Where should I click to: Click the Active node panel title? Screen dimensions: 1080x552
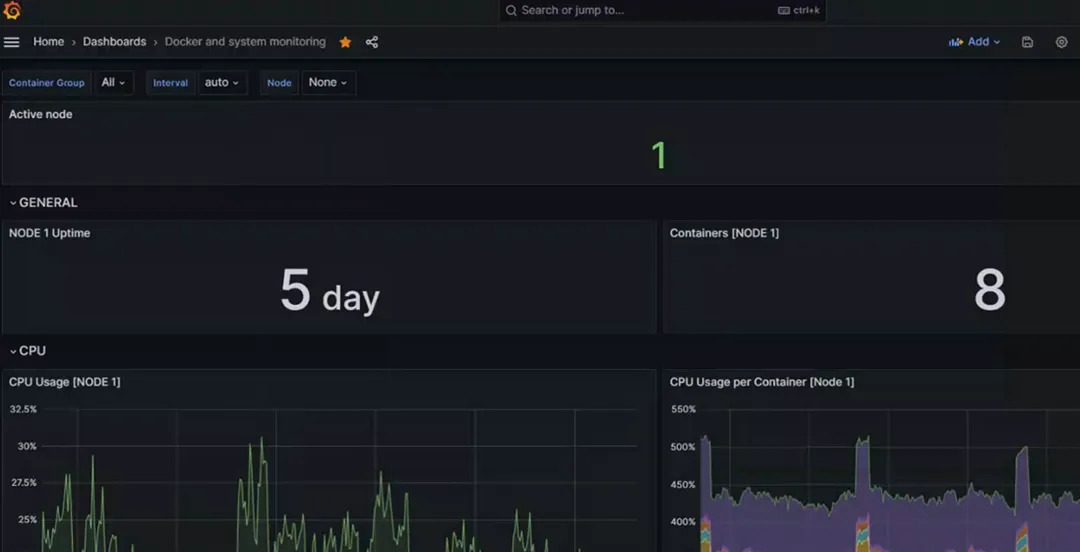tap(41, 114)
